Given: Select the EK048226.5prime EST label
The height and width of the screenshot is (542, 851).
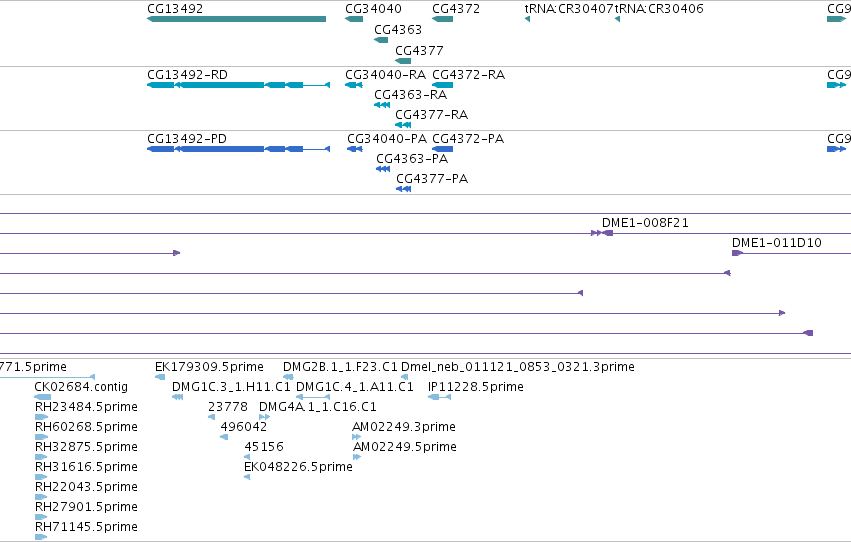Looking at the screenshot, I should coord(299,467).
